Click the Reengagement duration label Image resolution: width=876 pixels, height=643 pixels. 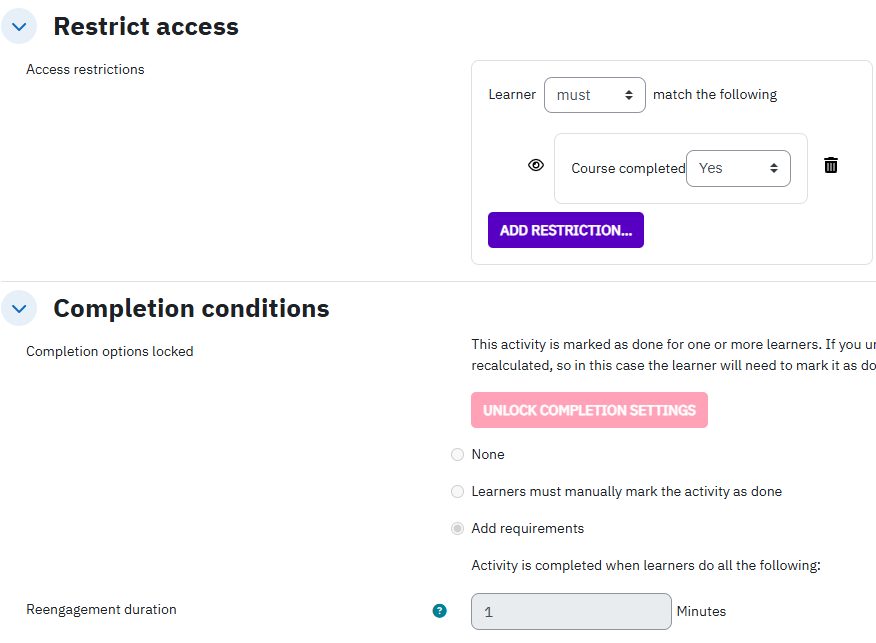[101, 609]
